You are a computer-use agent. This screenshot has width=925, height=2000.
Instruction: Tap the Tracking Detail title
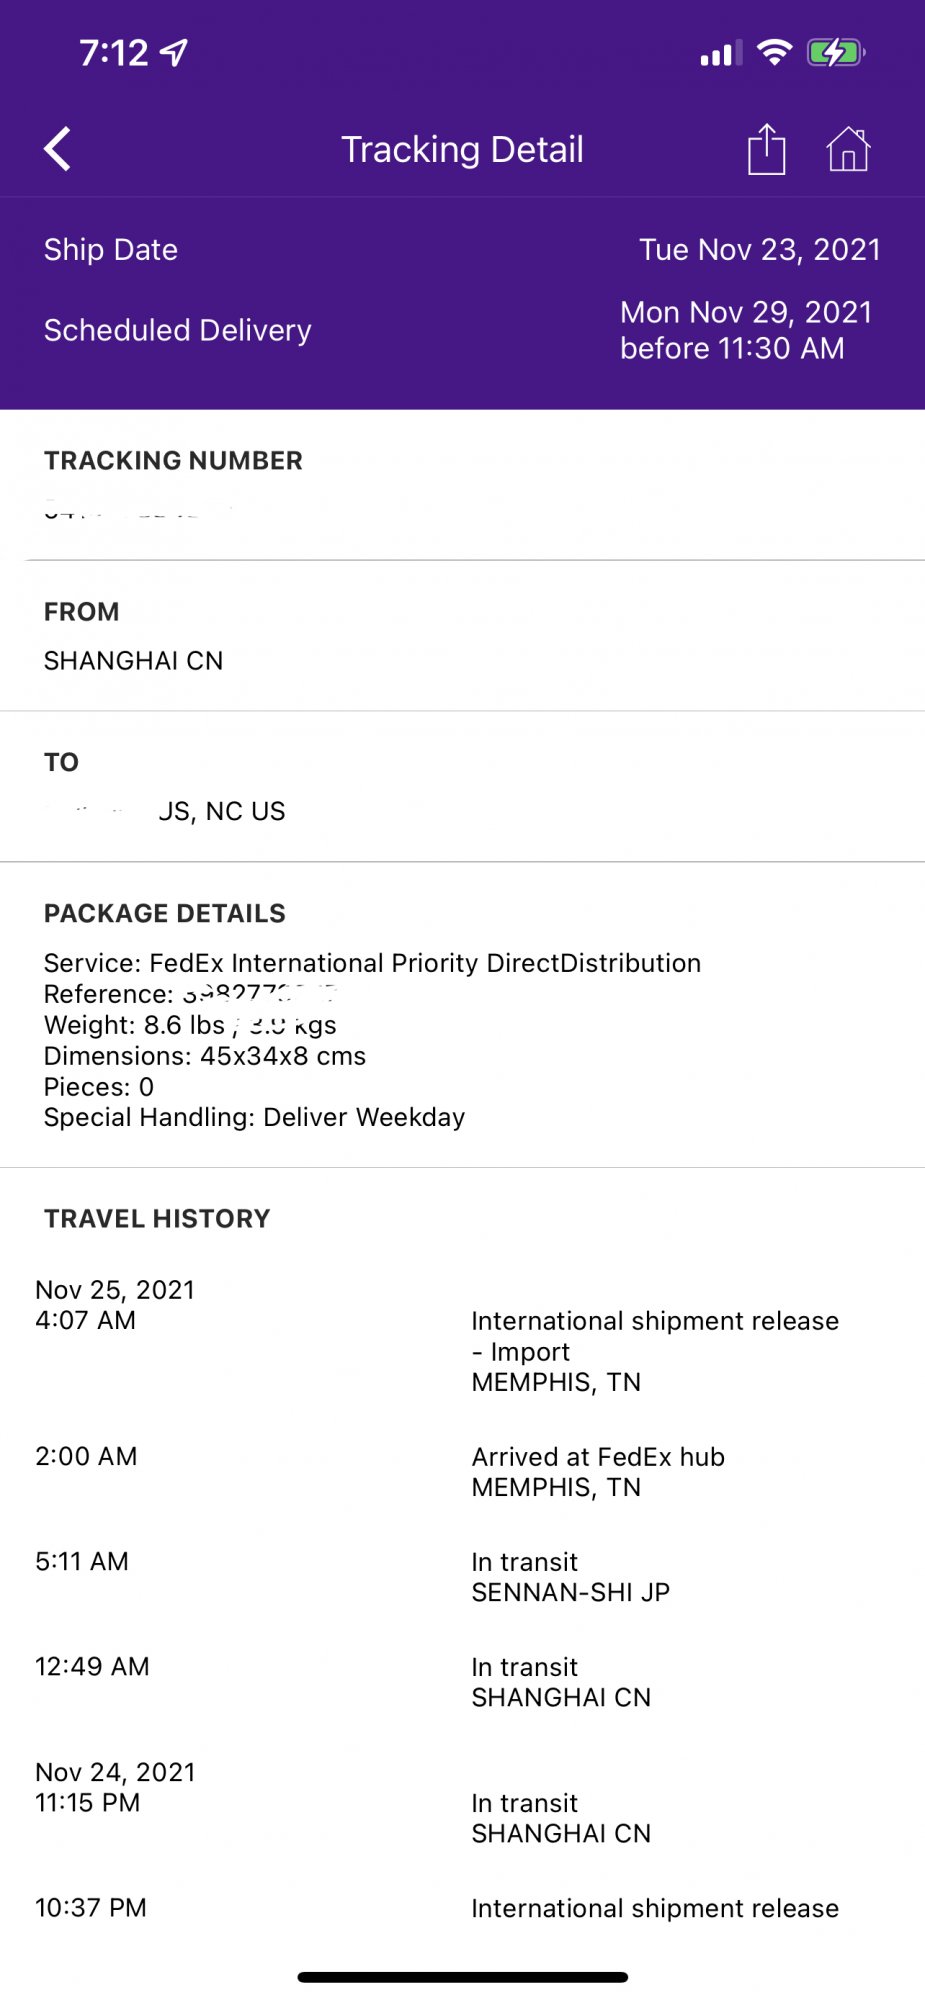[462, 150]
